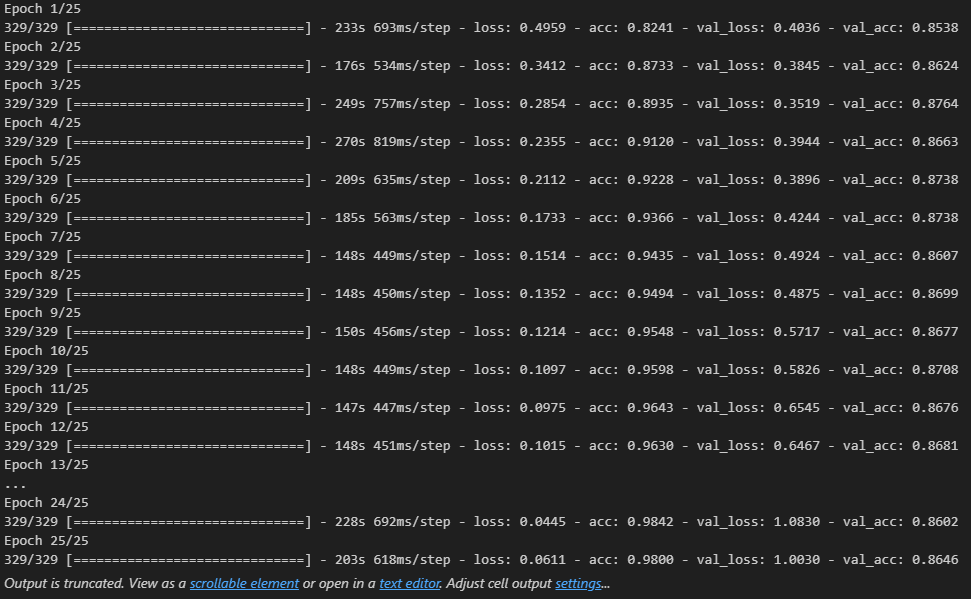This screenshot has height=599, width=971.
Task: Open the text editor link
Action: pyautogui.click(x=409, y=584)
